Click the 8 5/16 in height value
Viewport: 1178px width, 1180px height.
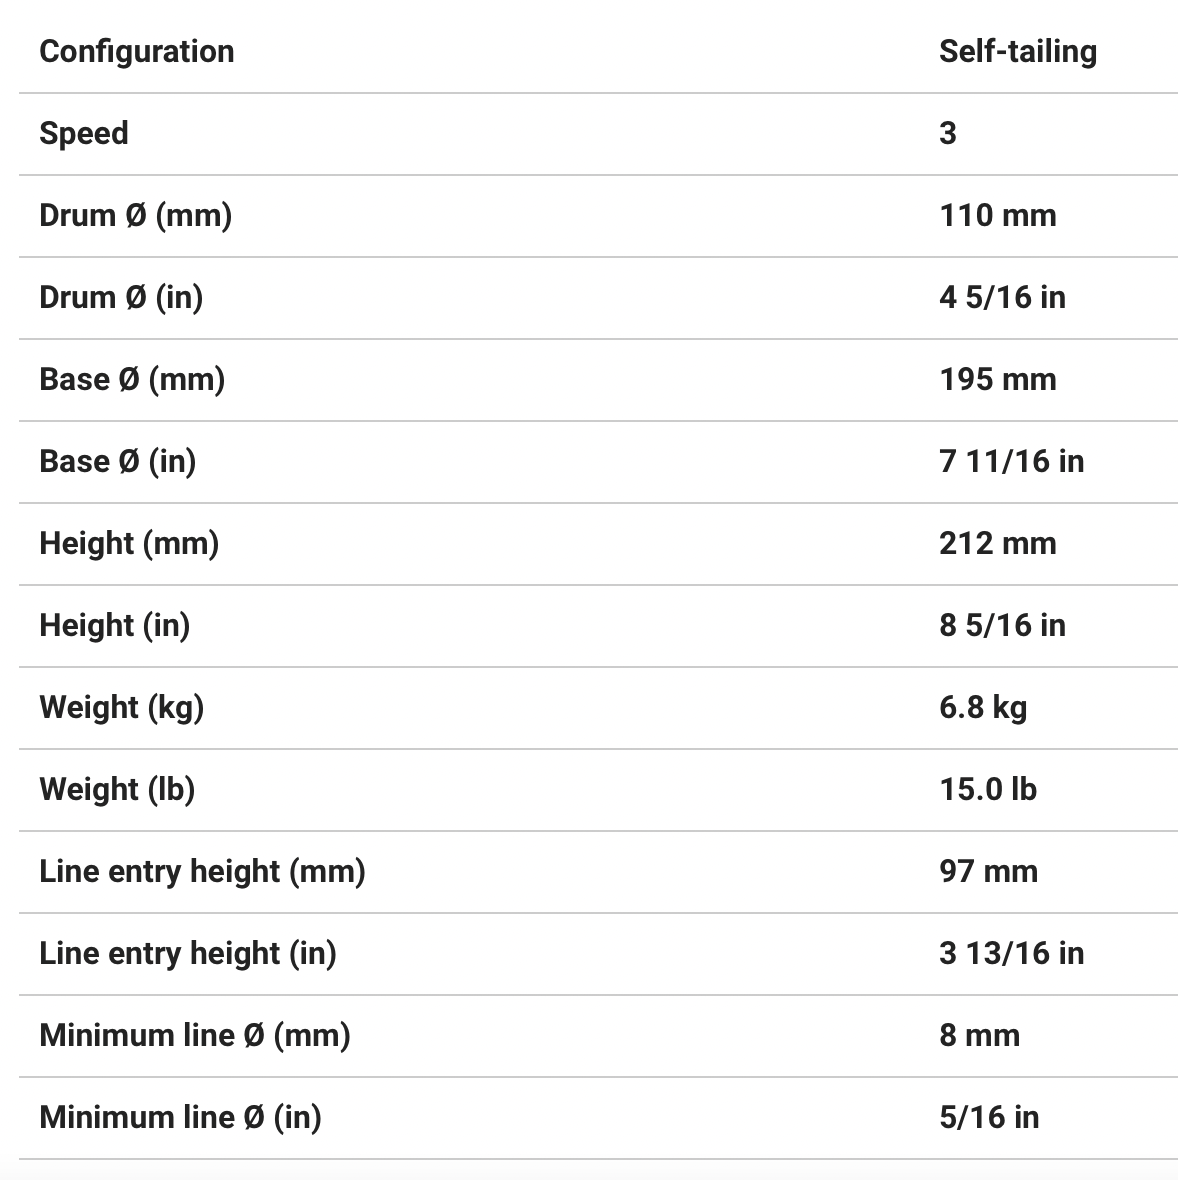pyautogui.click(x=1002, y=626)
